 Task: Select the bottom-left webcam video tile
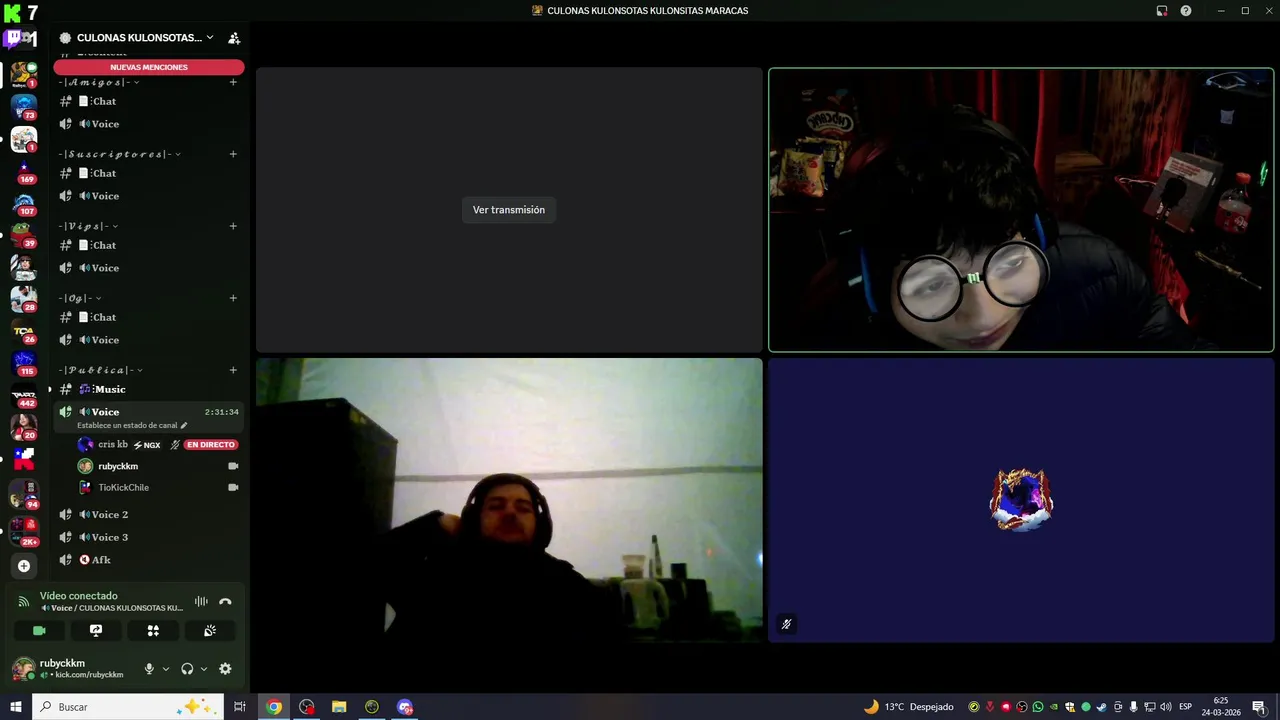[x=509, y=500]
